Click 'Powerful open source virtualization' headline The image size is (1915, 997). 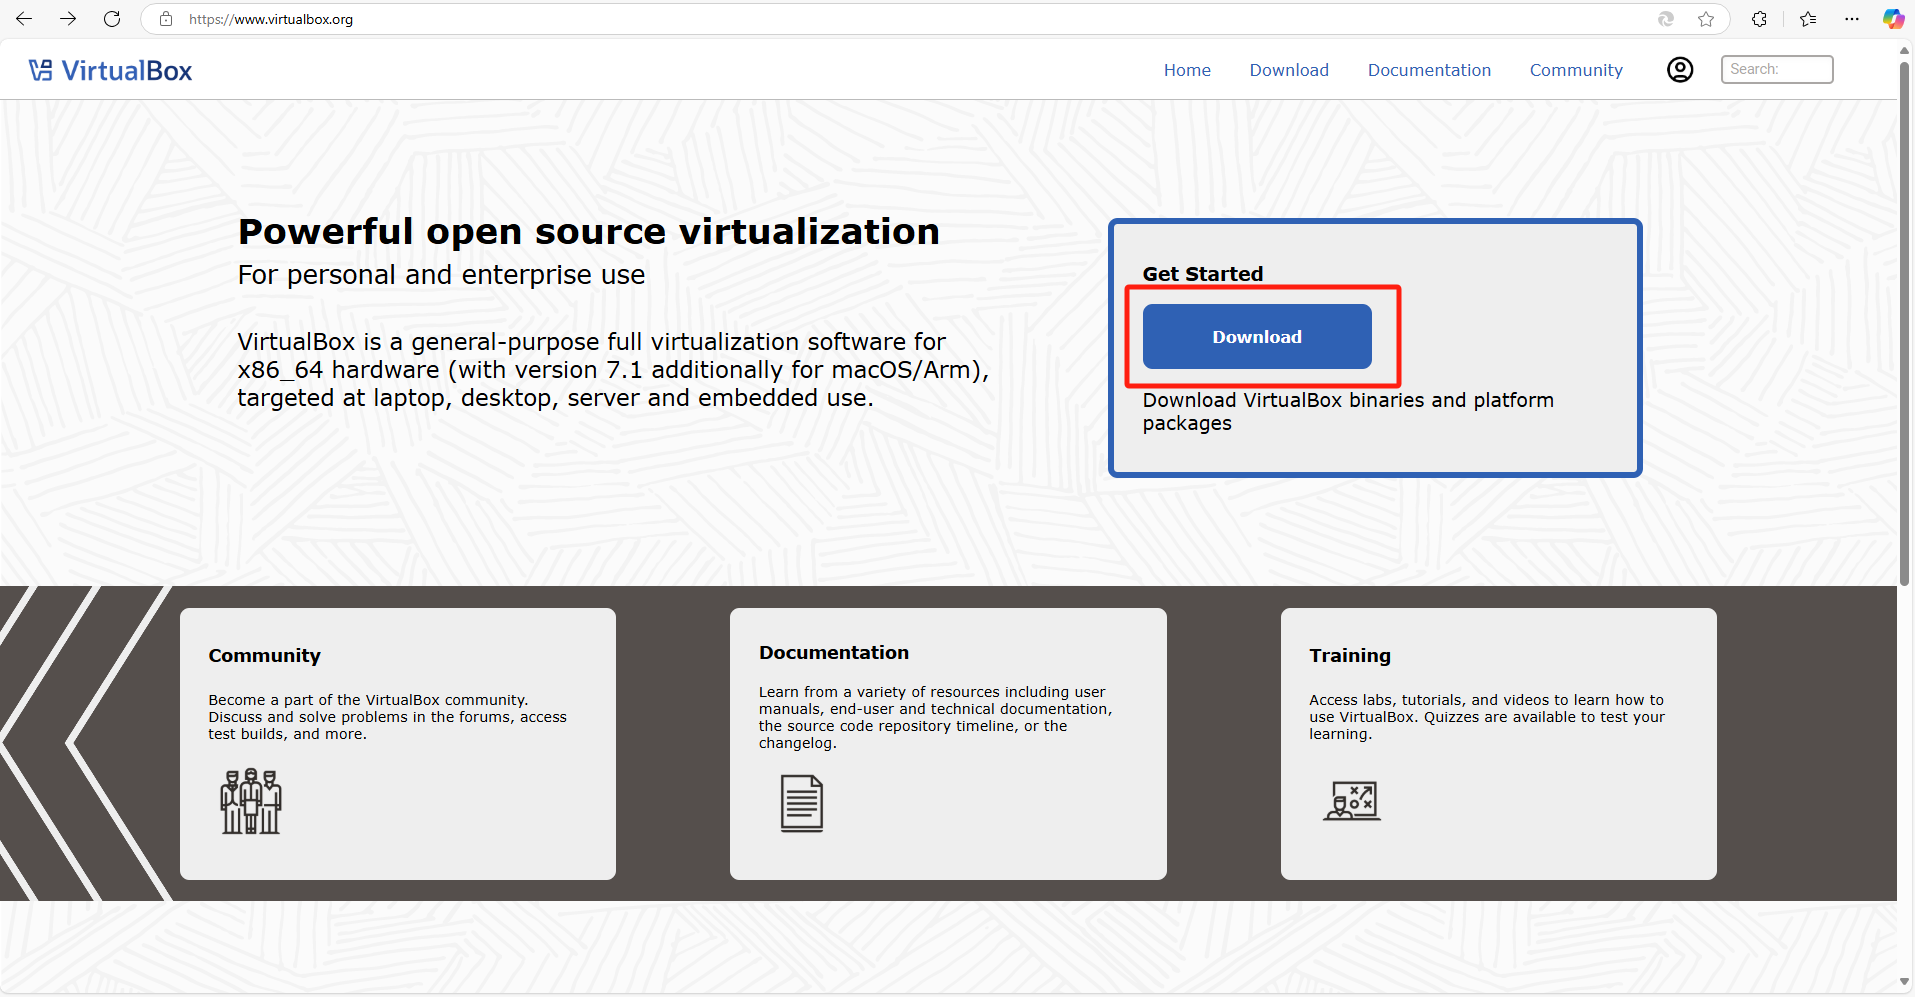588,232
